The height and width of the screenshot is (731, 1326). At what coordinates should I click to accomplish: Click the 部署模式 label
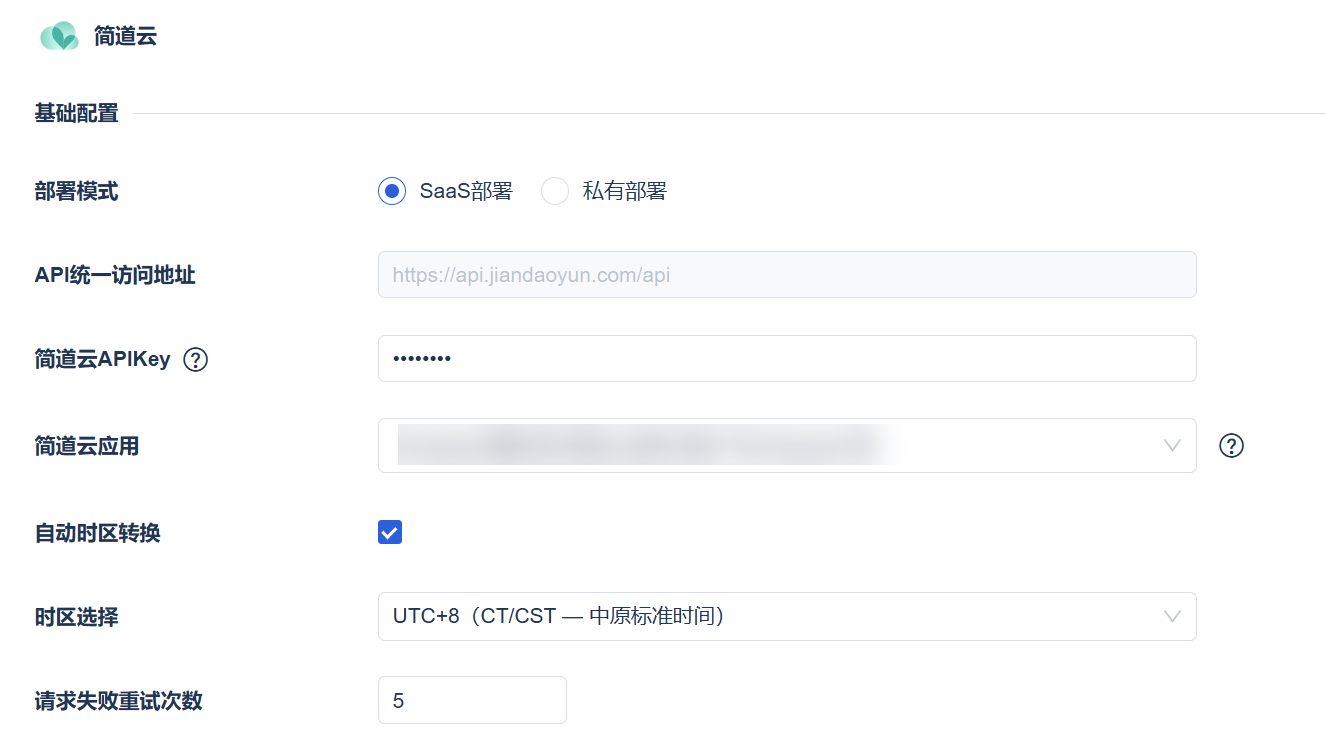tap(77, 191)
